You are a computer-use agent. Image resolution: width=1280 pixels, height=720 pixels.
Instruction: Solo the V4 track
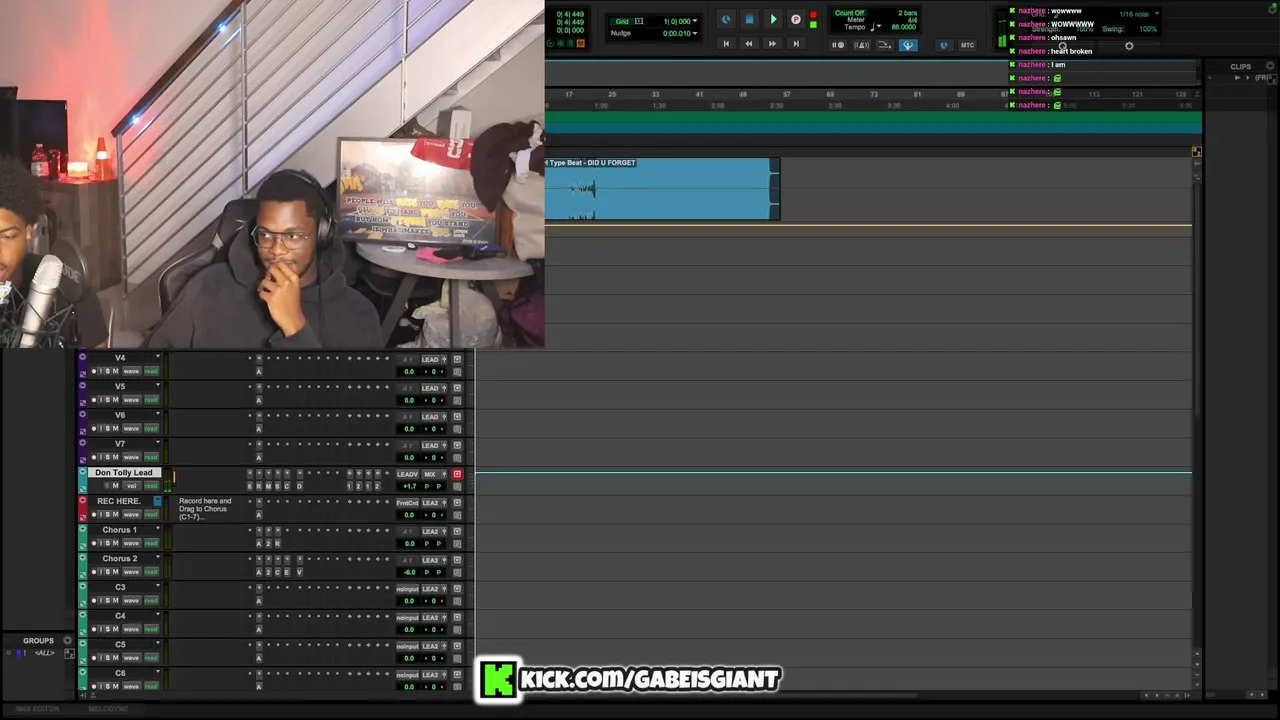click(x=108, y=372)
